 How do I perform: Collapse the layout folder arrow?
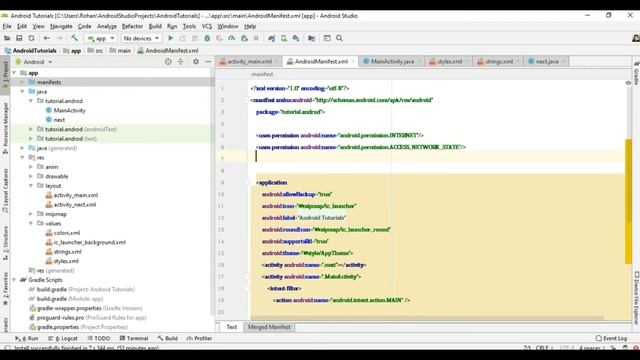[x=31, y=186]
